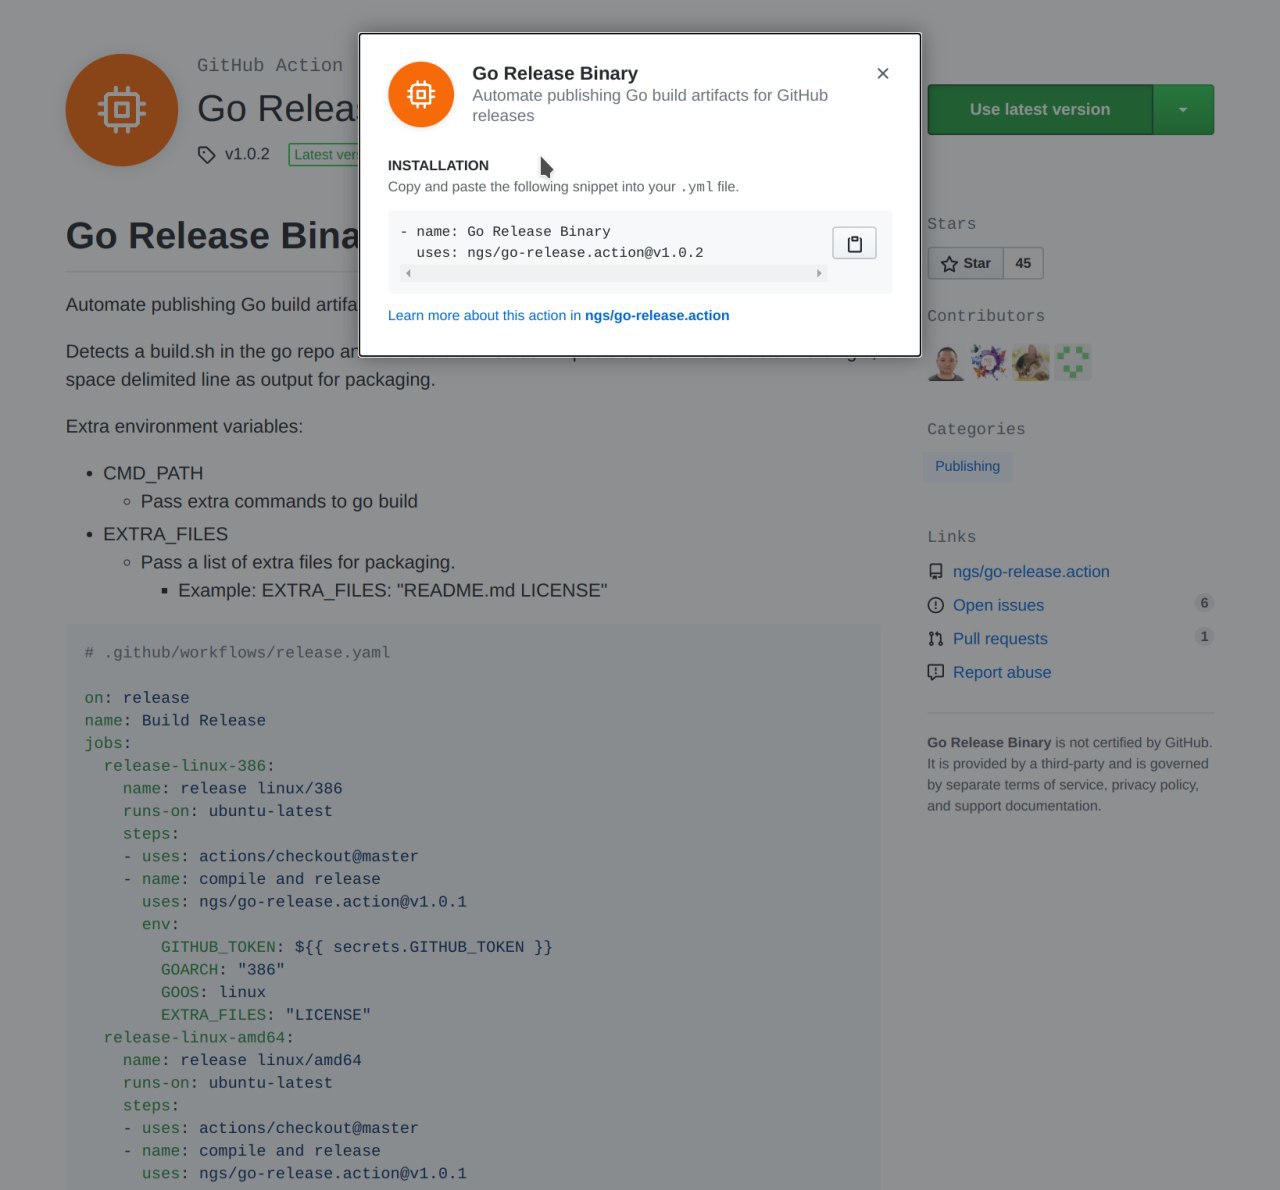Image resolution: width=1280 pixels, height=1190 pixels.
Task: Click the pull request icon in Links
Action: click(936, 638)
